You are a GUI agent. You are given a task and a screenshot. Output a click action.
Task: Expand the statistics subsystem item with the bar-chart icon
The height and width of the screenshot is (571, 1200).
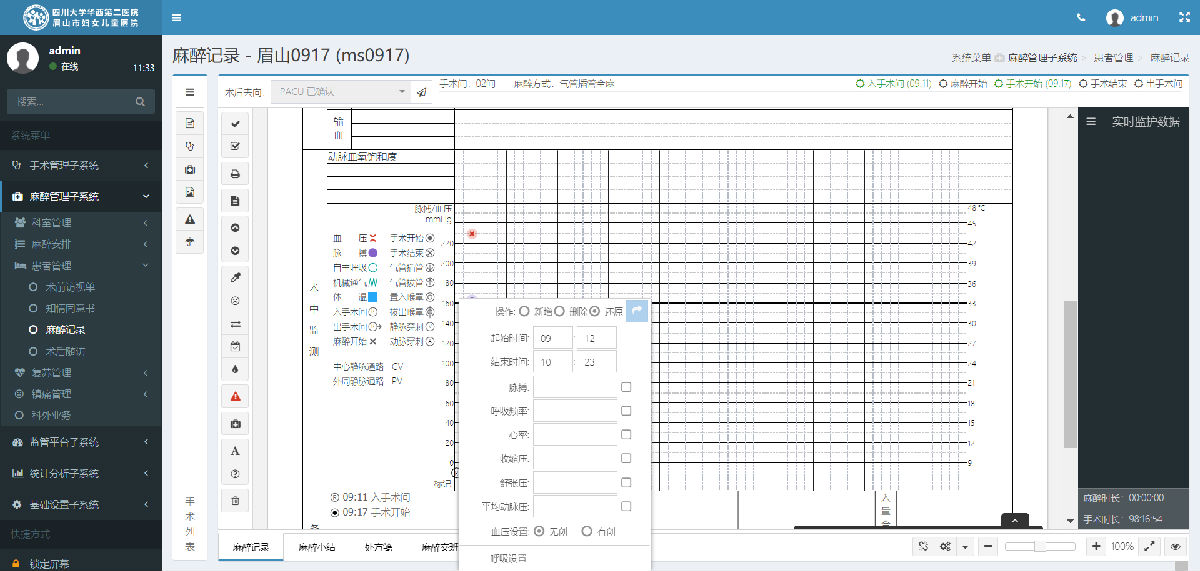point(81,473)
